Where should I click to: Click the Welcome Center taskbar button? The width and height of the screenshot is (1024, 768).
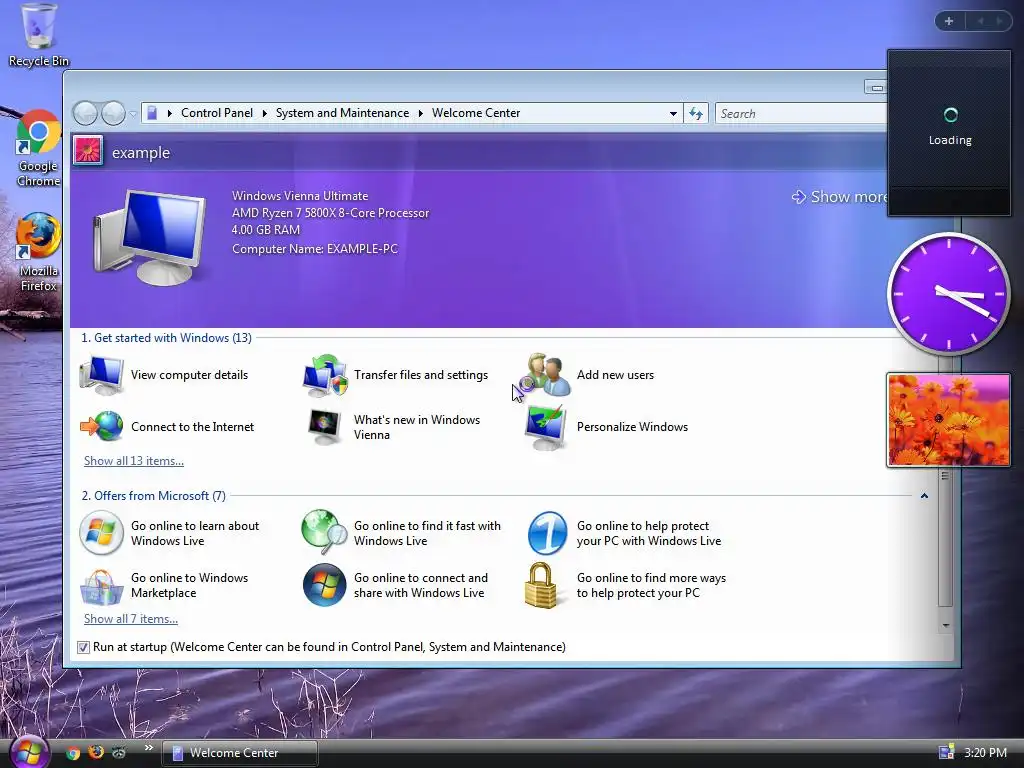[x=240, y=753]
